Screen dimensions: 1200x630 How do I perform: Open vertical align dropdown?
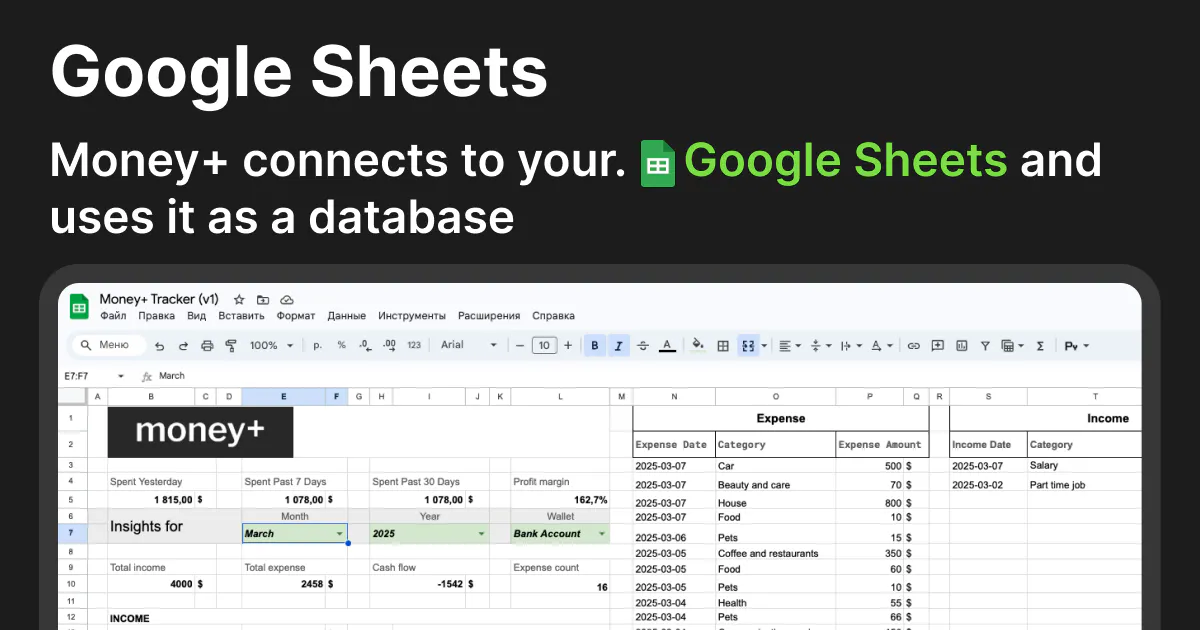pyautogui.click(x=819, y=345)
